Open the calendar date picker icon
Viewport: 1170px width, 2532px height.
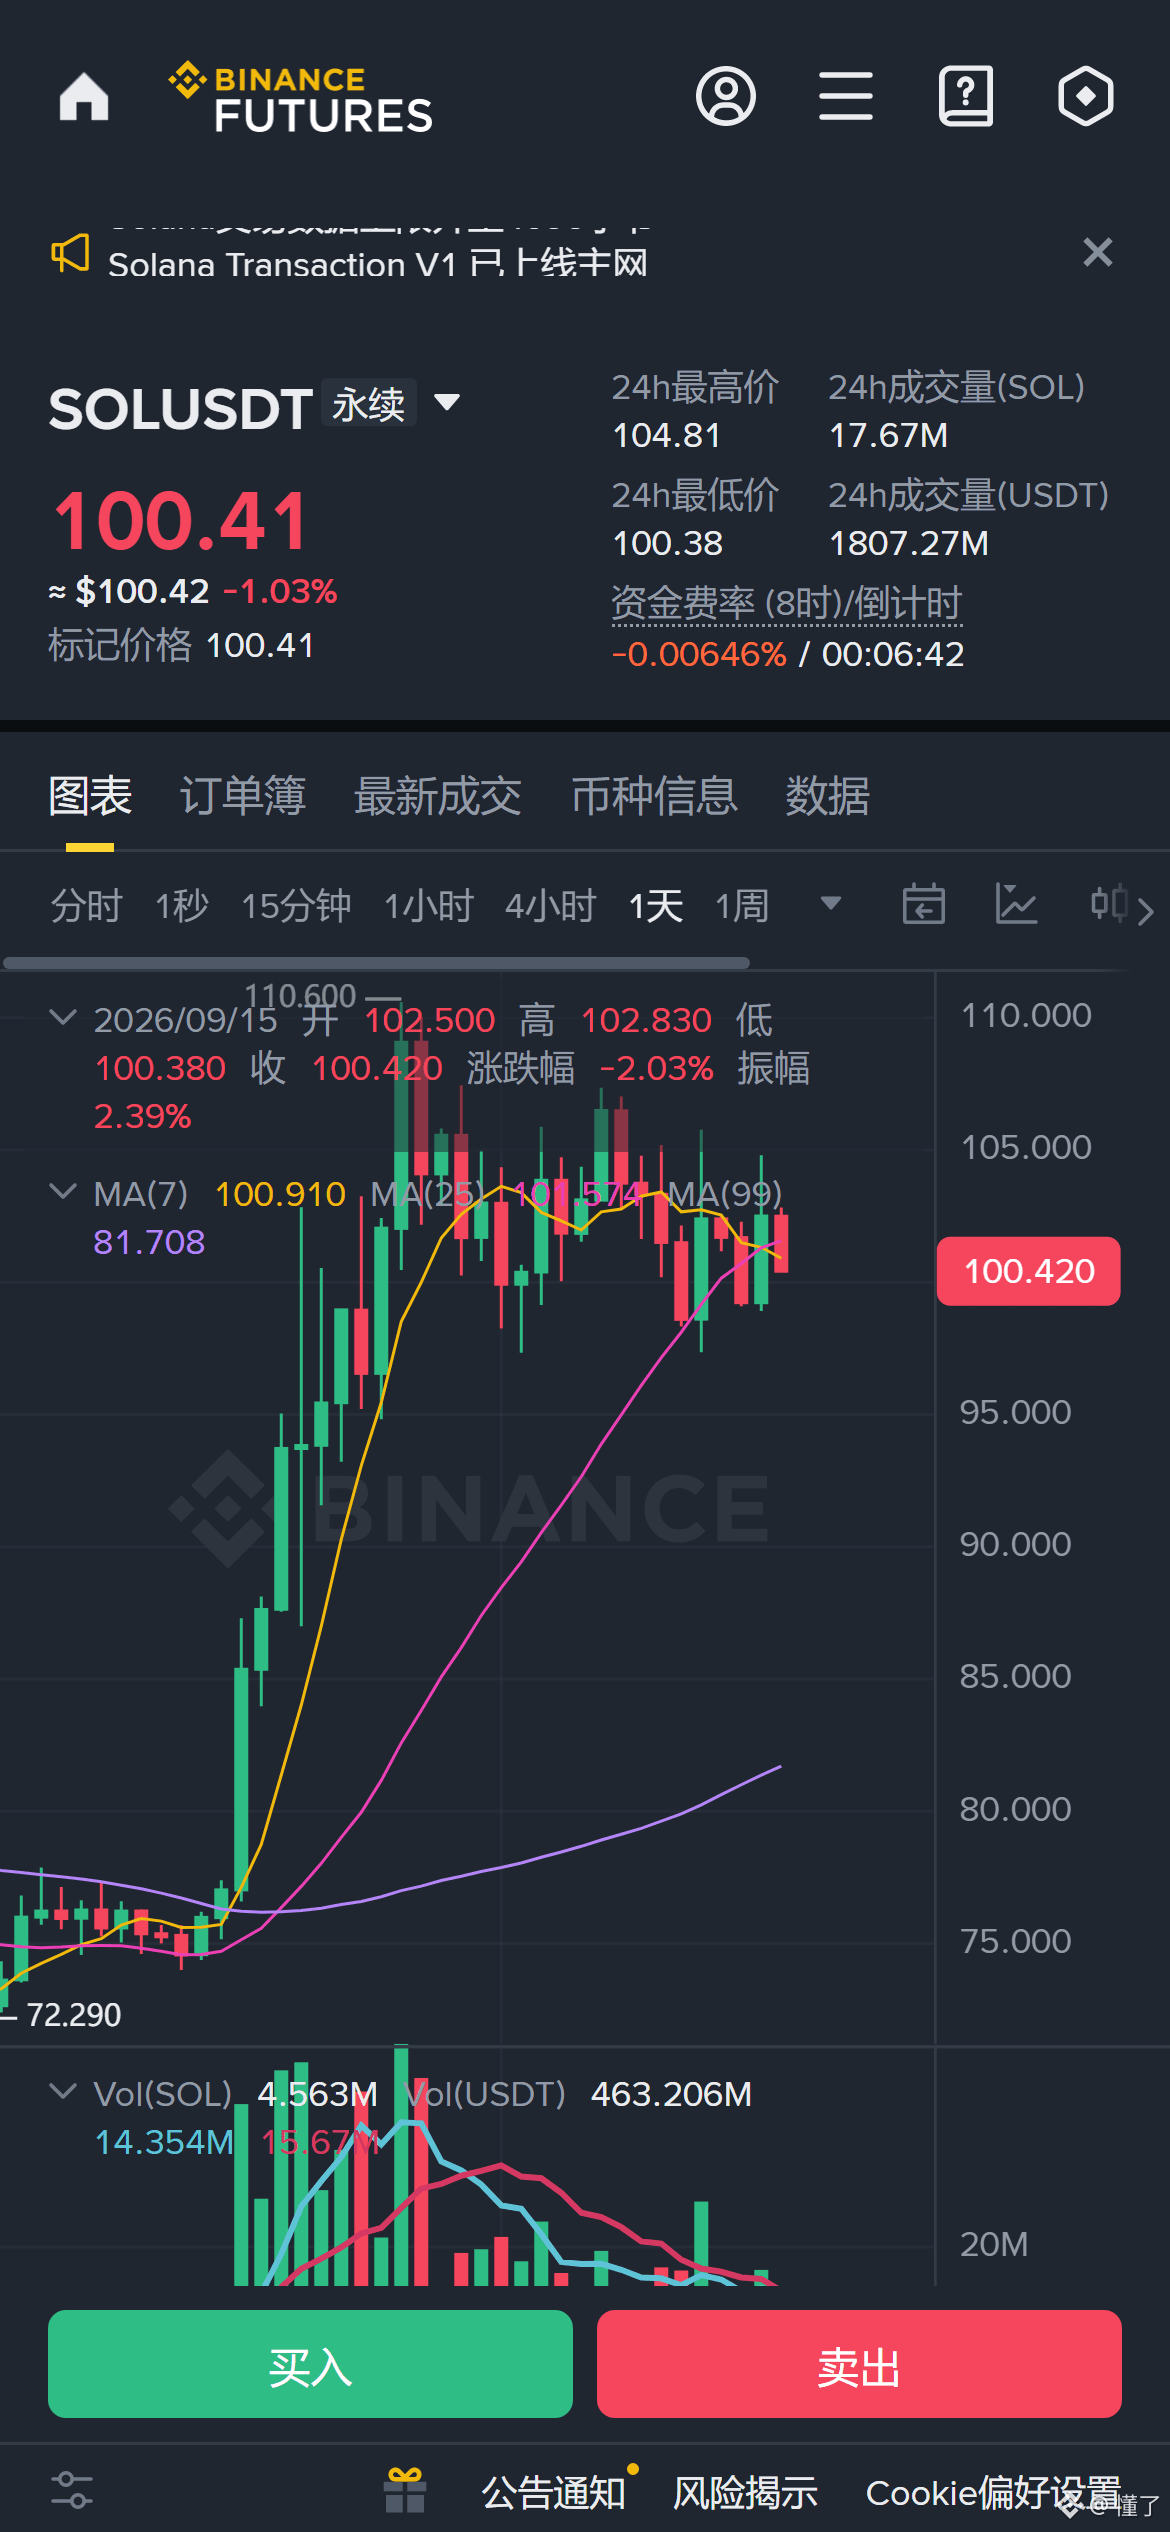[x=923, y=904]
